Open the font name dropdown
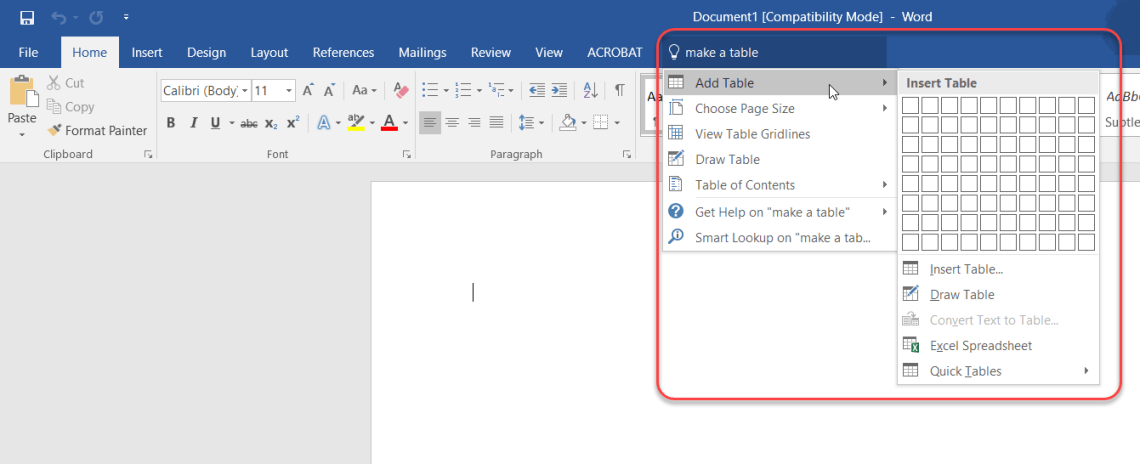Viewport: 1140px width, 464px height. click(x=244, y=91)
